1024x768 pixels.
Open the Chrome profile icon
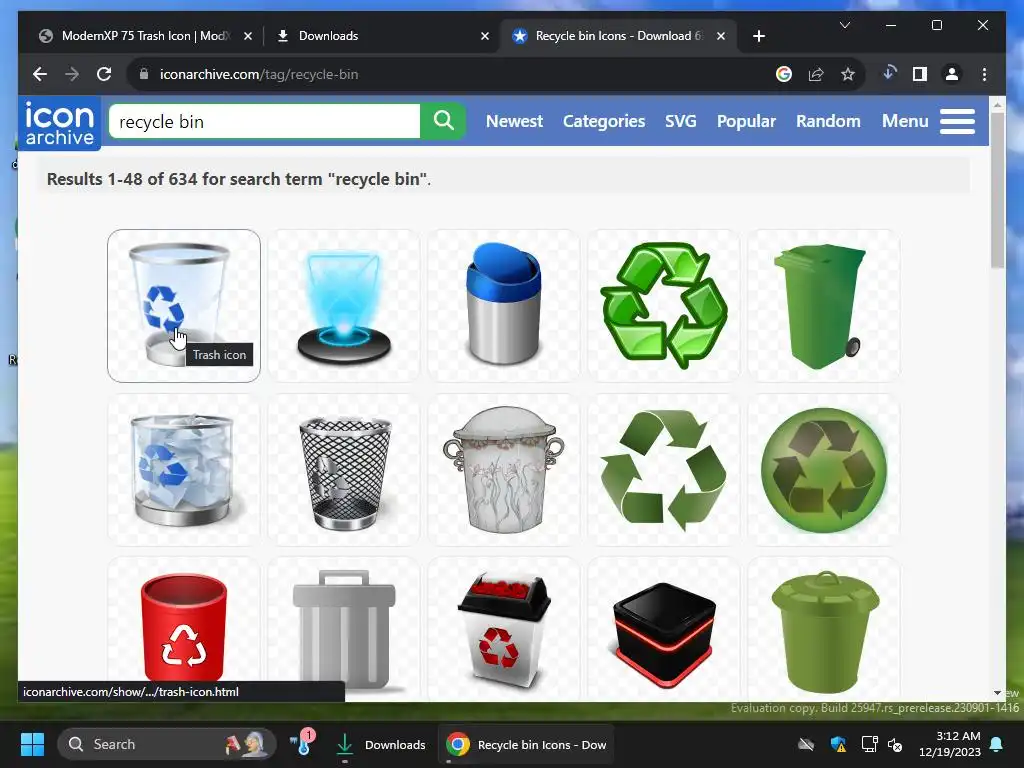(x=952, y=74)
